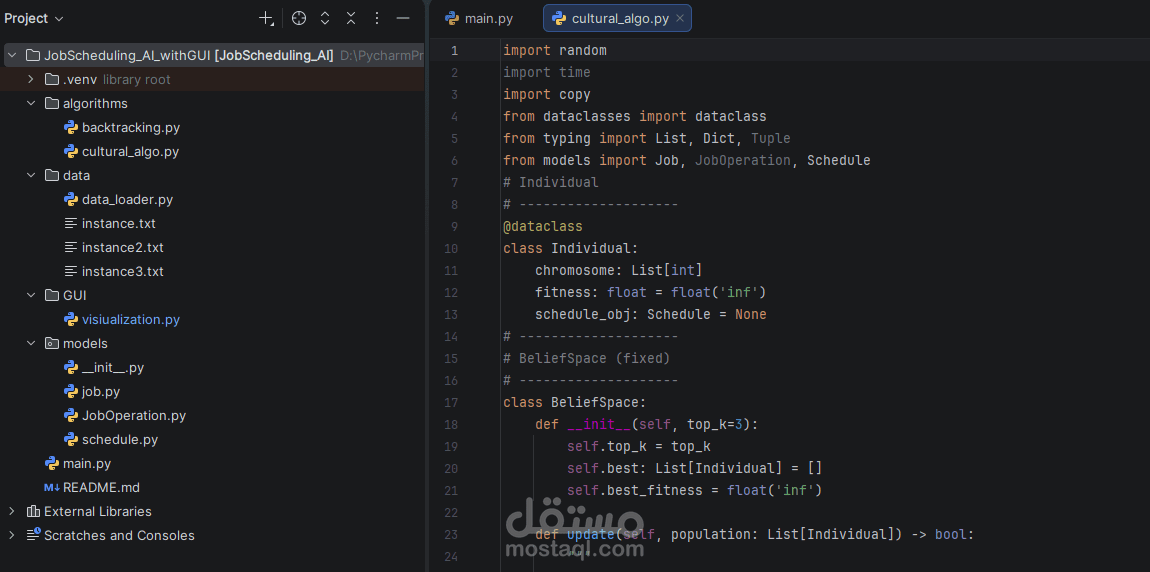Click the Expand All icon
The width and height of the screenshot is (1150, 572).
[x=325, y=18]
